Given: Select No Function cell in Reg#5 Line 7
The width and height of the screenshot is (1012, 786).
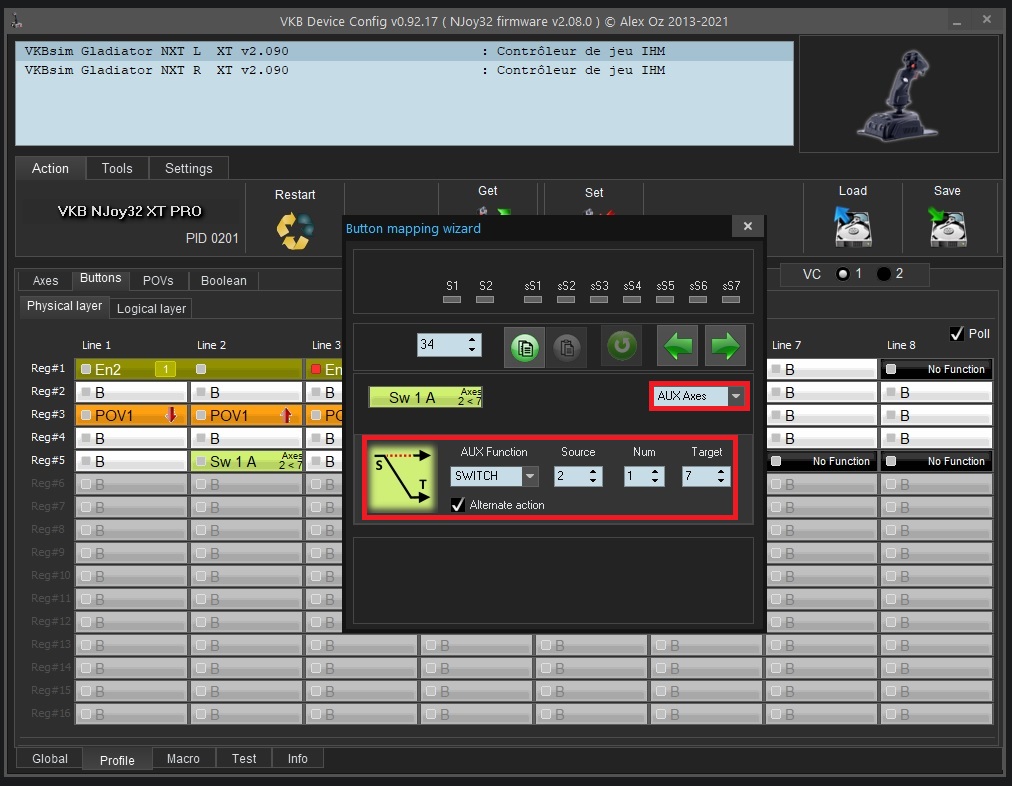Looking at the screenshot, I should tap(822, 461).
